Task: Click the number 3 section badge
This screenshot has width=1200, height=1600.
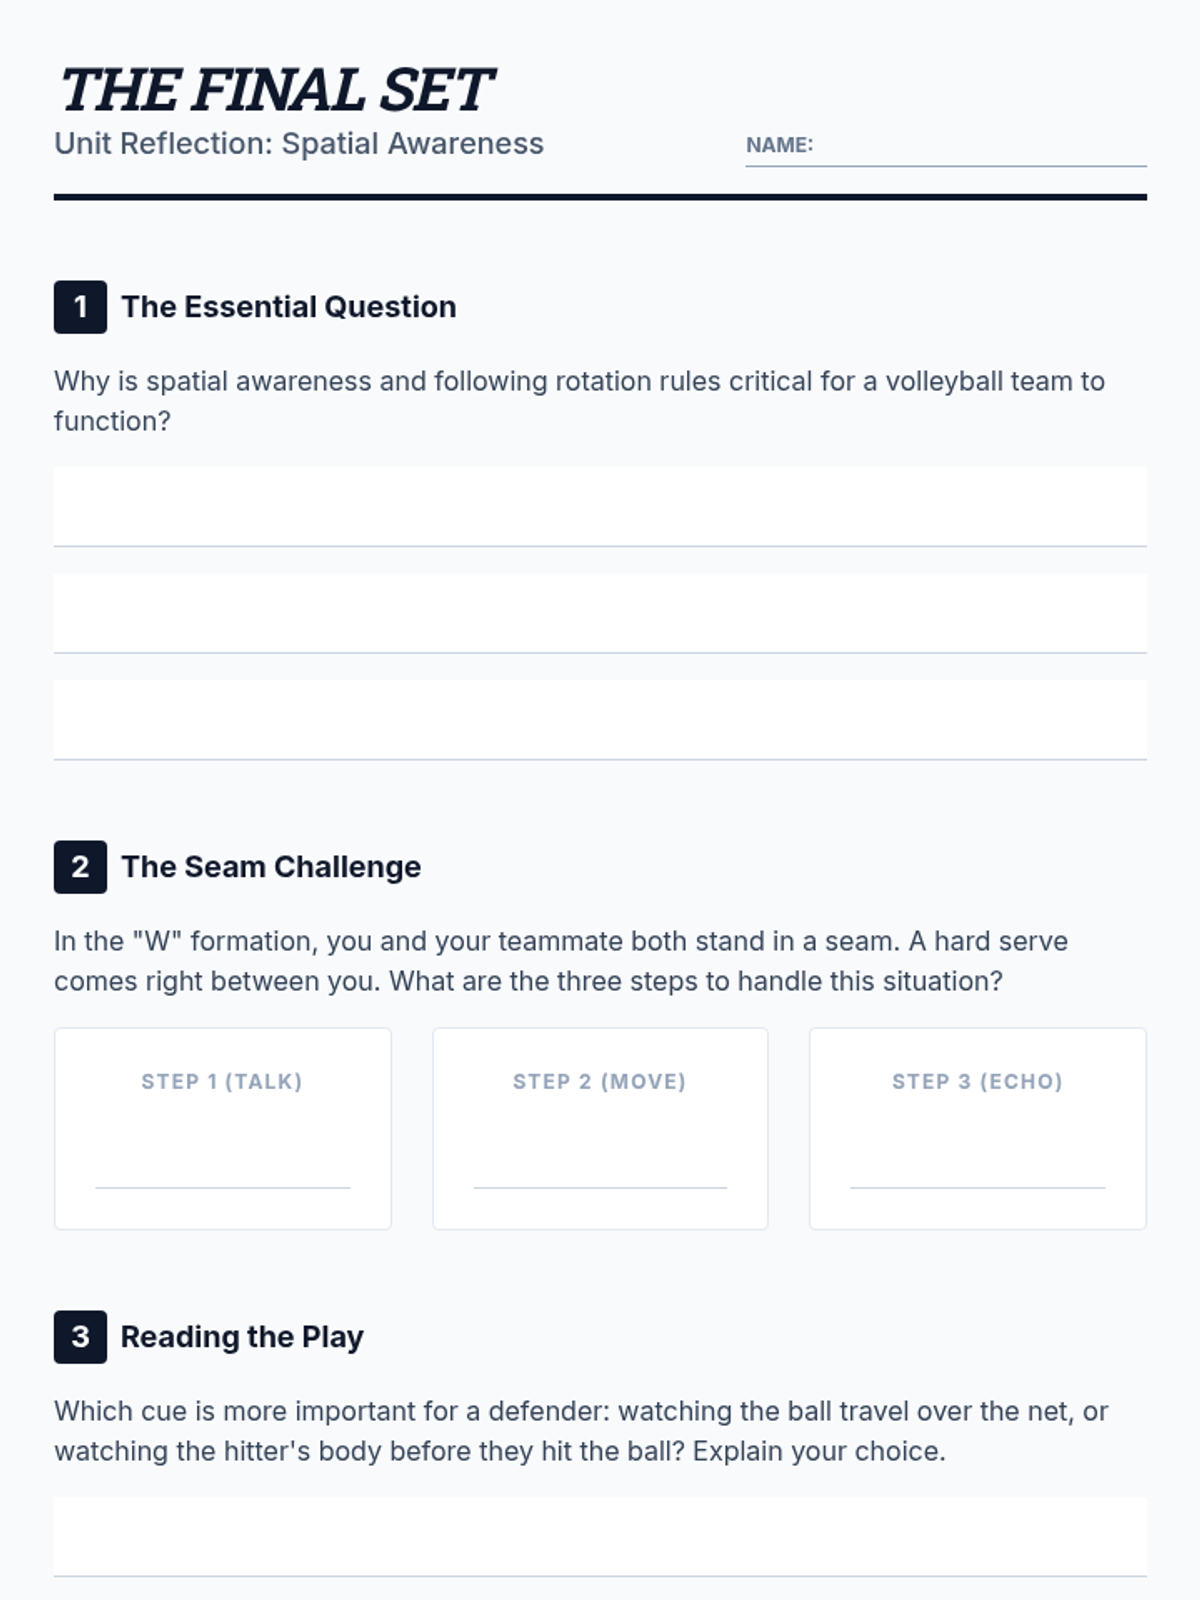Action: (80, 1337)
